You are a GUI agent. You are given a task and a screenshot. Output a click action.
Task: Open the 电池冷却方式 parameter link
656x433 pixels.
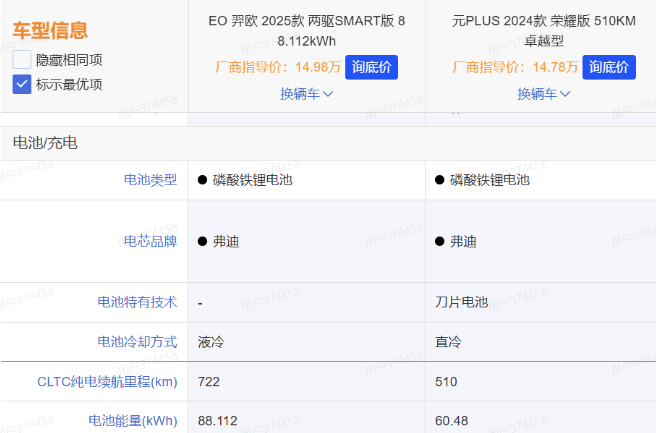(x=137, y=342)
